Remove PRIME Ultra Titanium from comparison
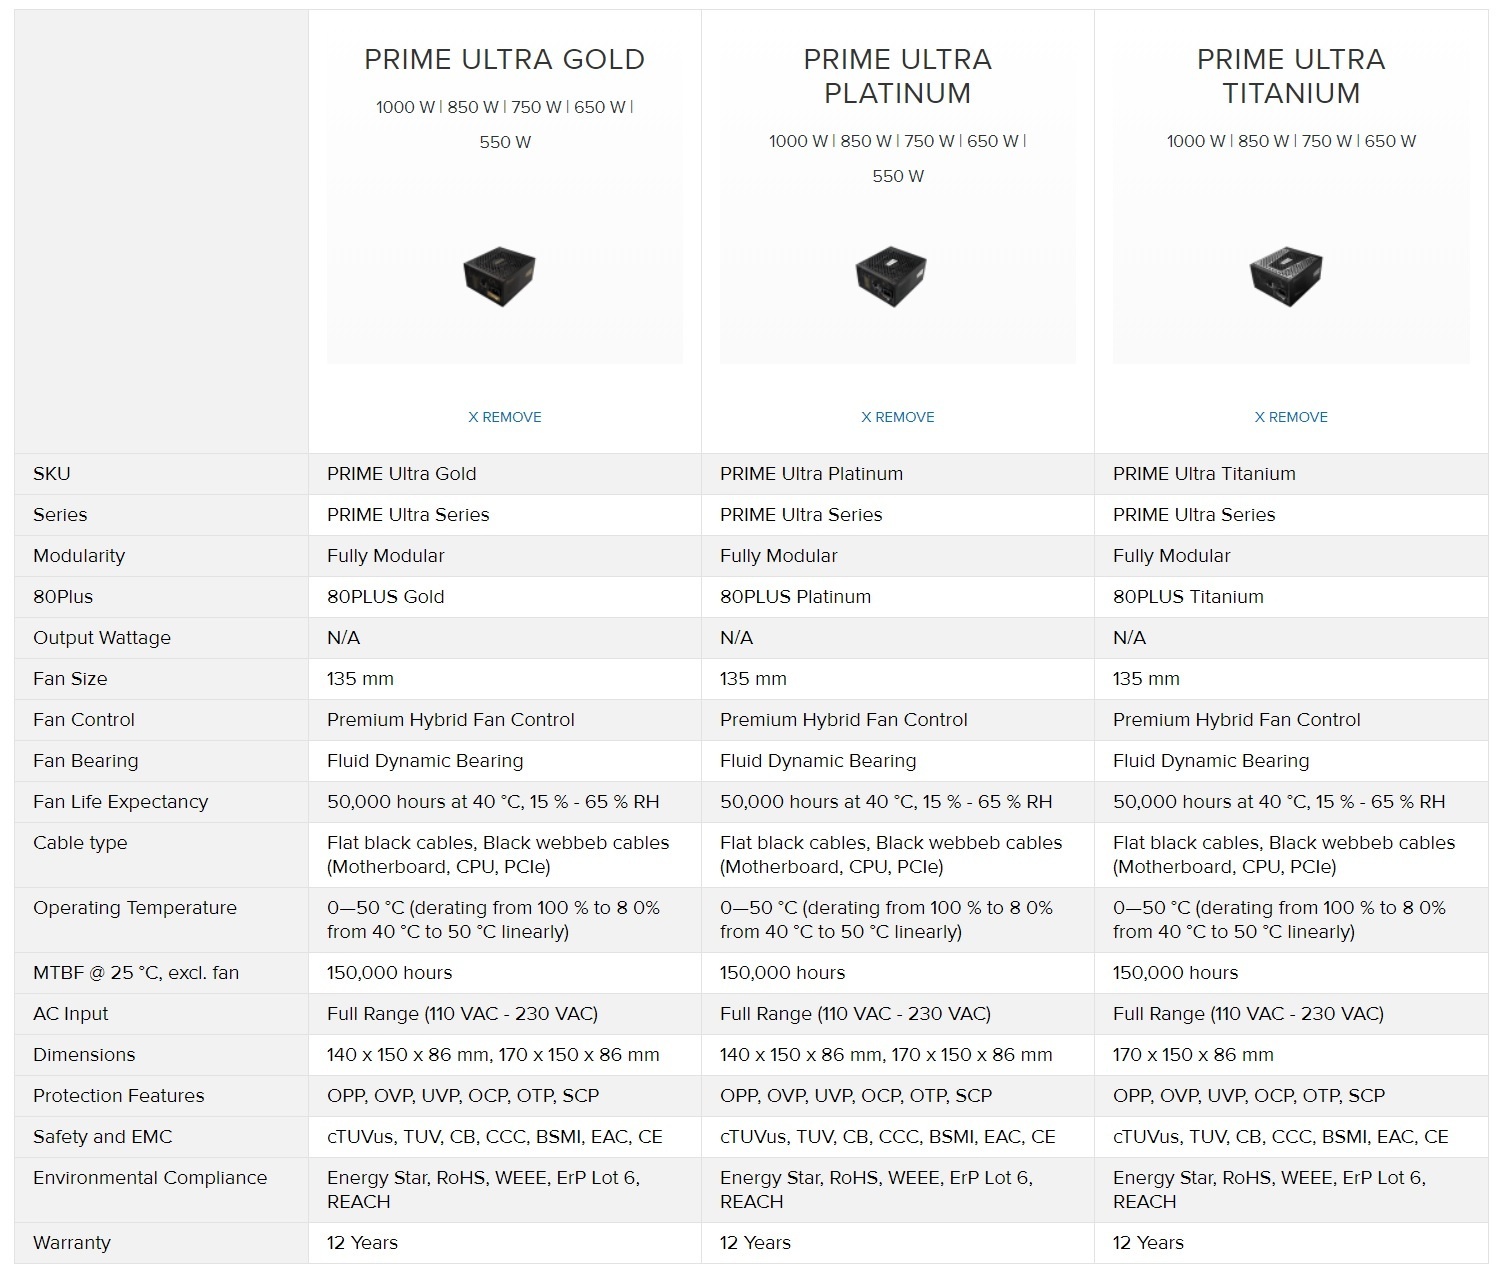The image size is (1509, 1278). coord(1290,417)
